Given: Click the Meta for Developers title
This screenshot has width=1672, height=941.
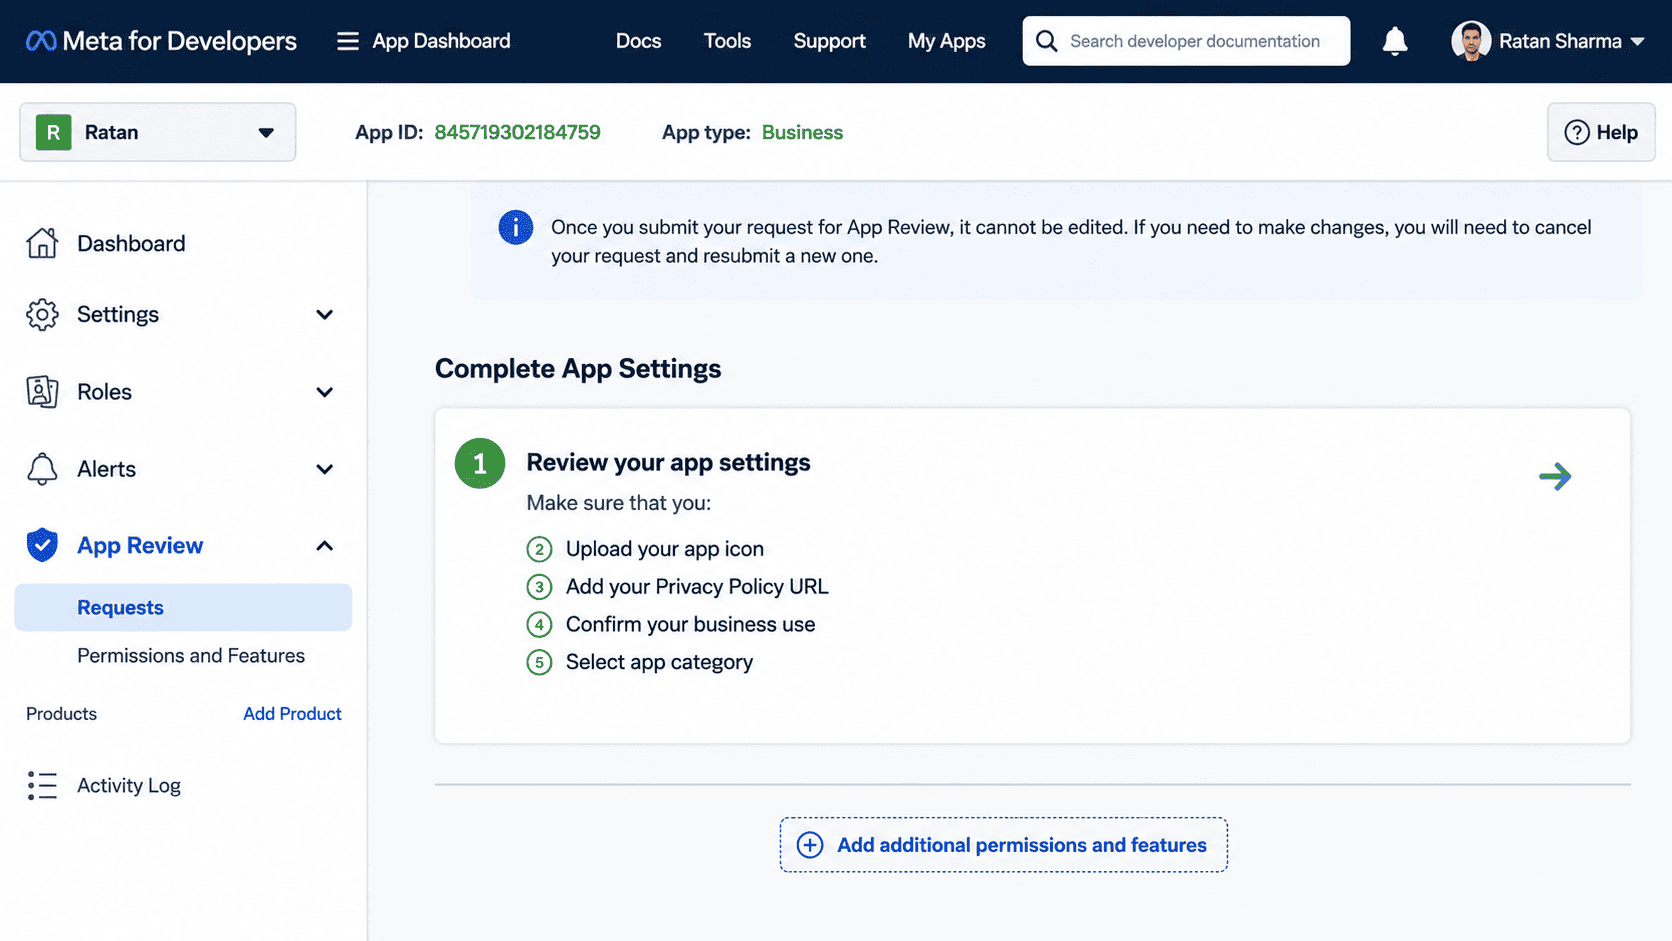Looking at the screenshot, I should coord(179,41).
